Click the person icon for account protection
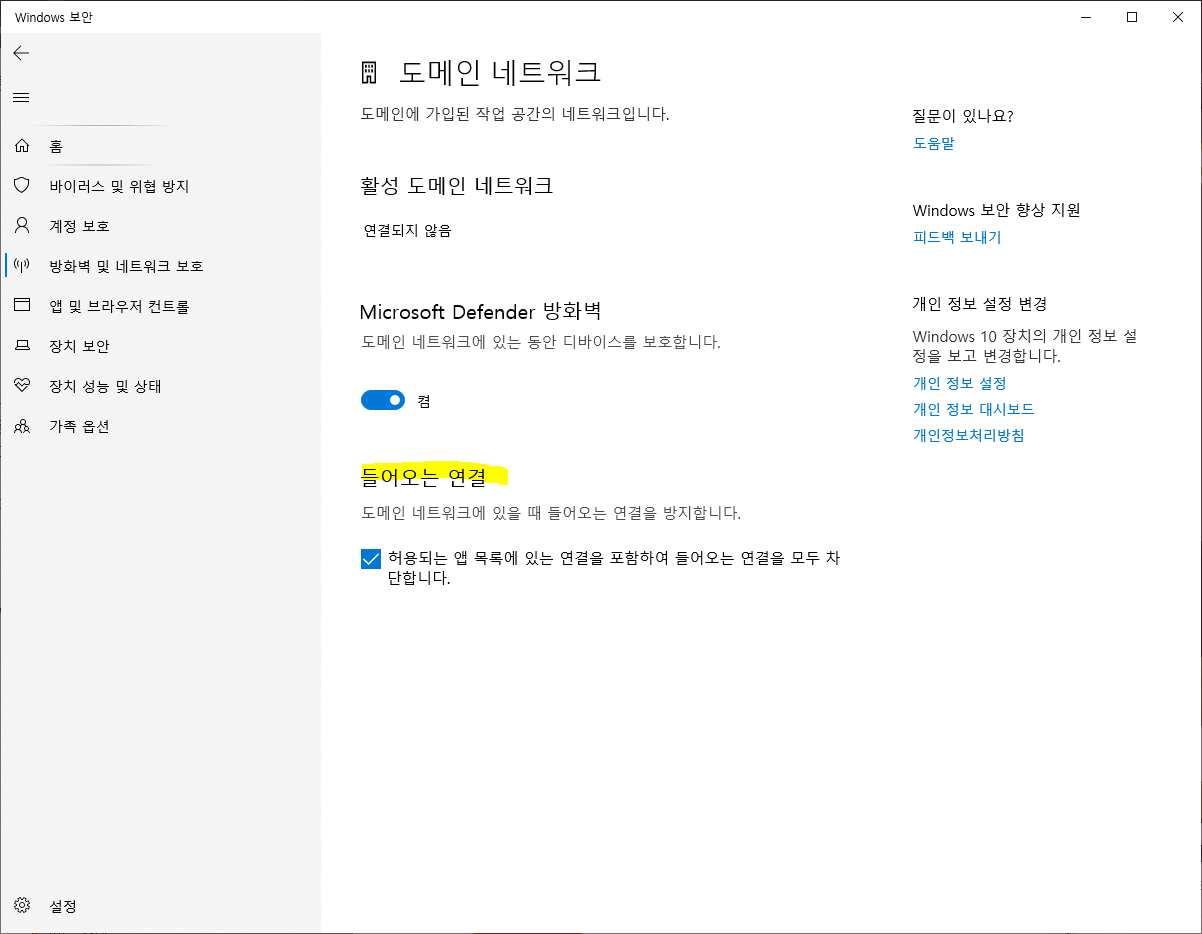The width and height of the screenshot is (1202, 934). pyautogui.click(x=22, y=226)
